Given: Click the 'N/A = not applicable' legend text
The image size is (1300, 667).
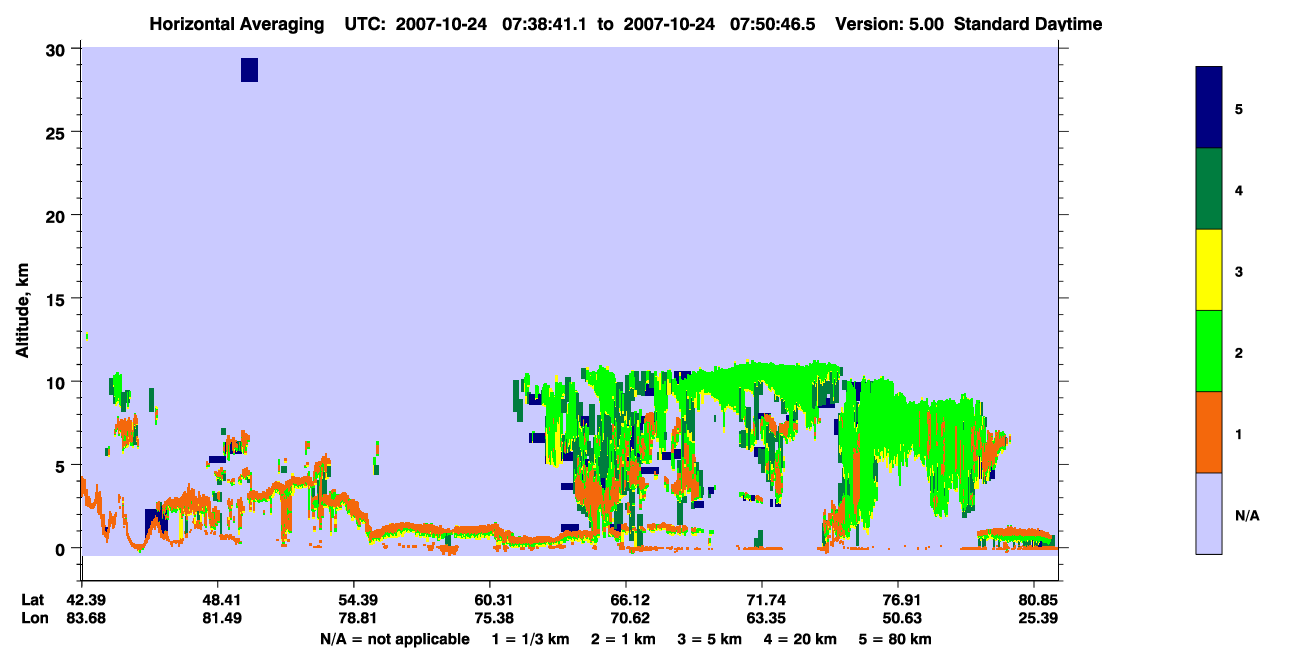Looking at the screenshot, I should 394,639.
